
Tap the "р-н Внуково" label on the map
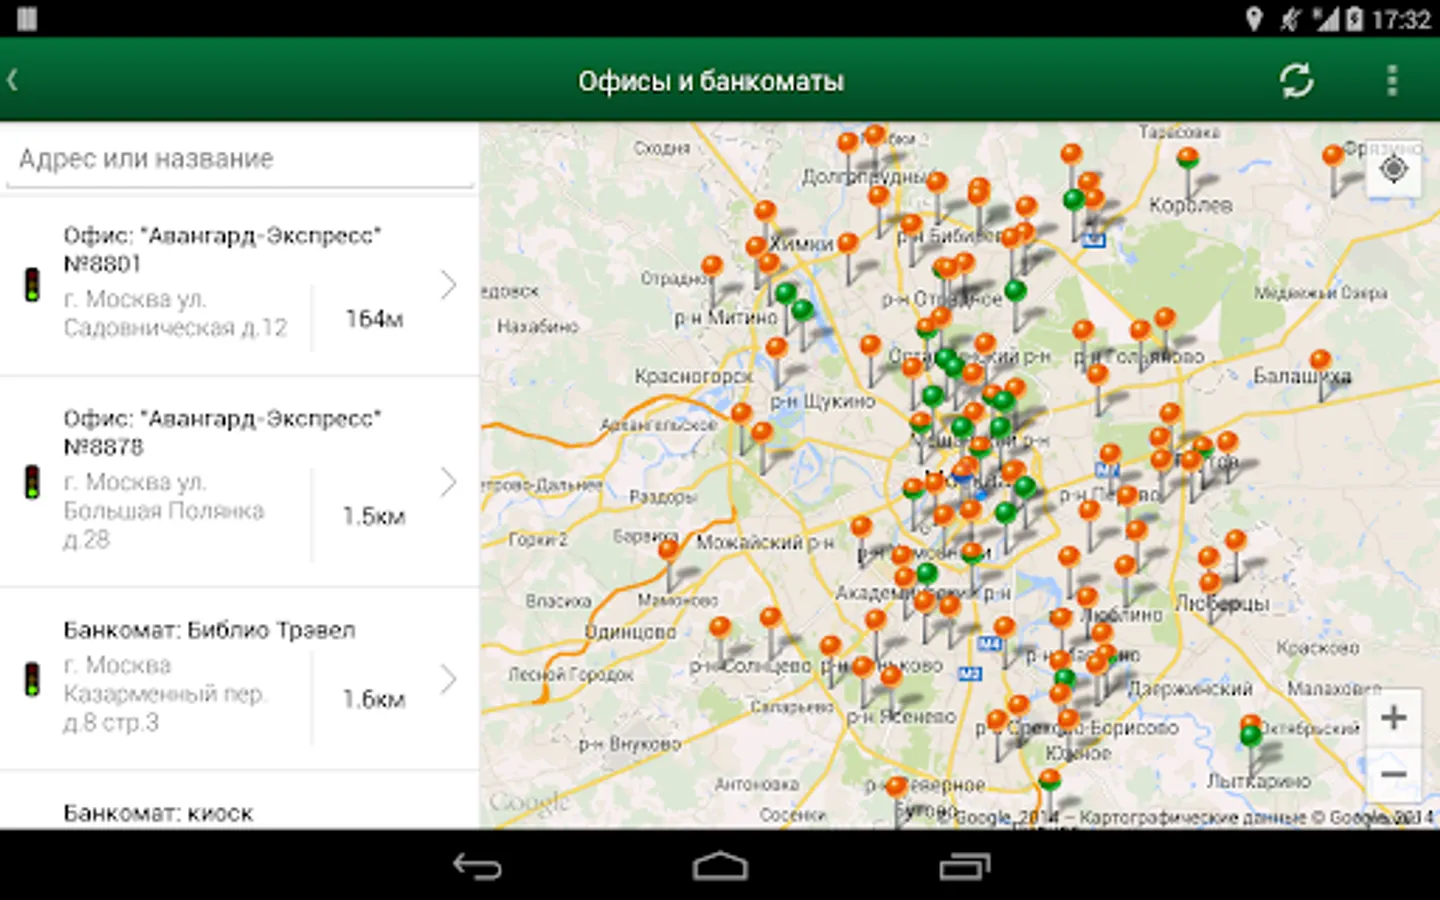point(630,744)
